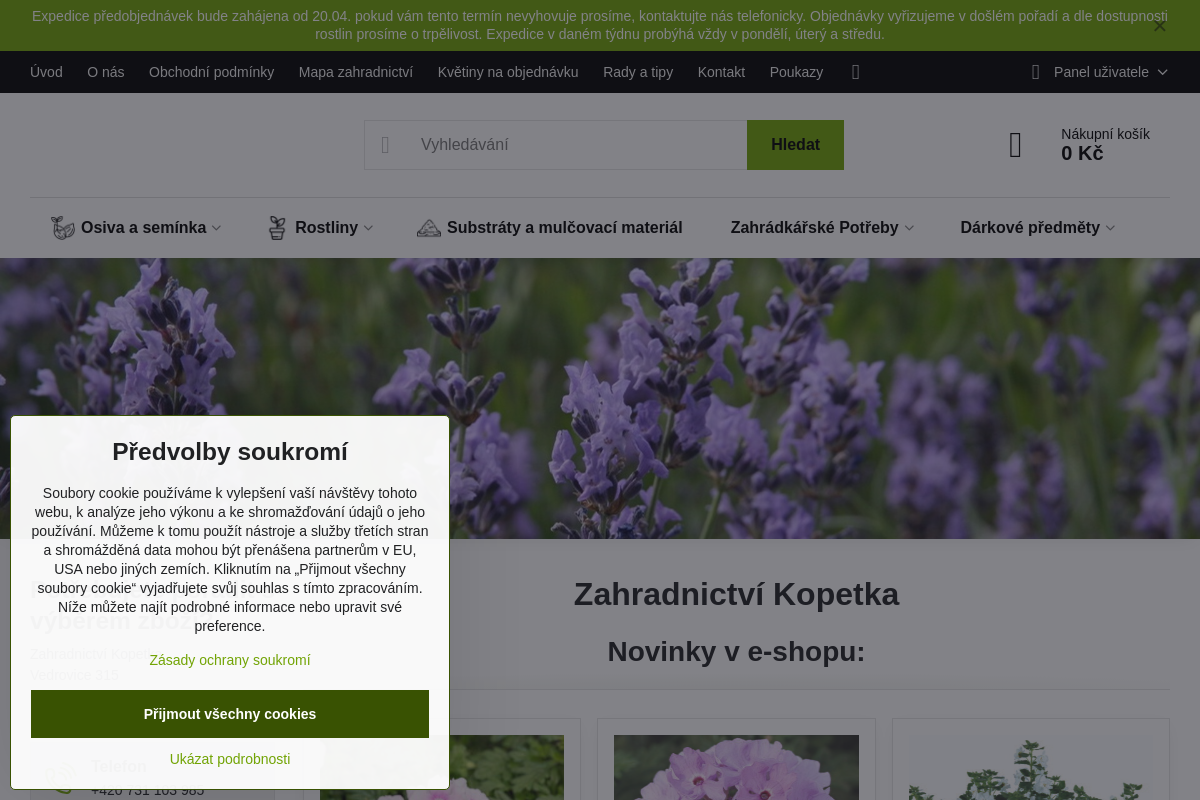The width and height of the screenshot is (1200, 800).
Task: Click the Hledat search button
Action: [x=795, y=145]
